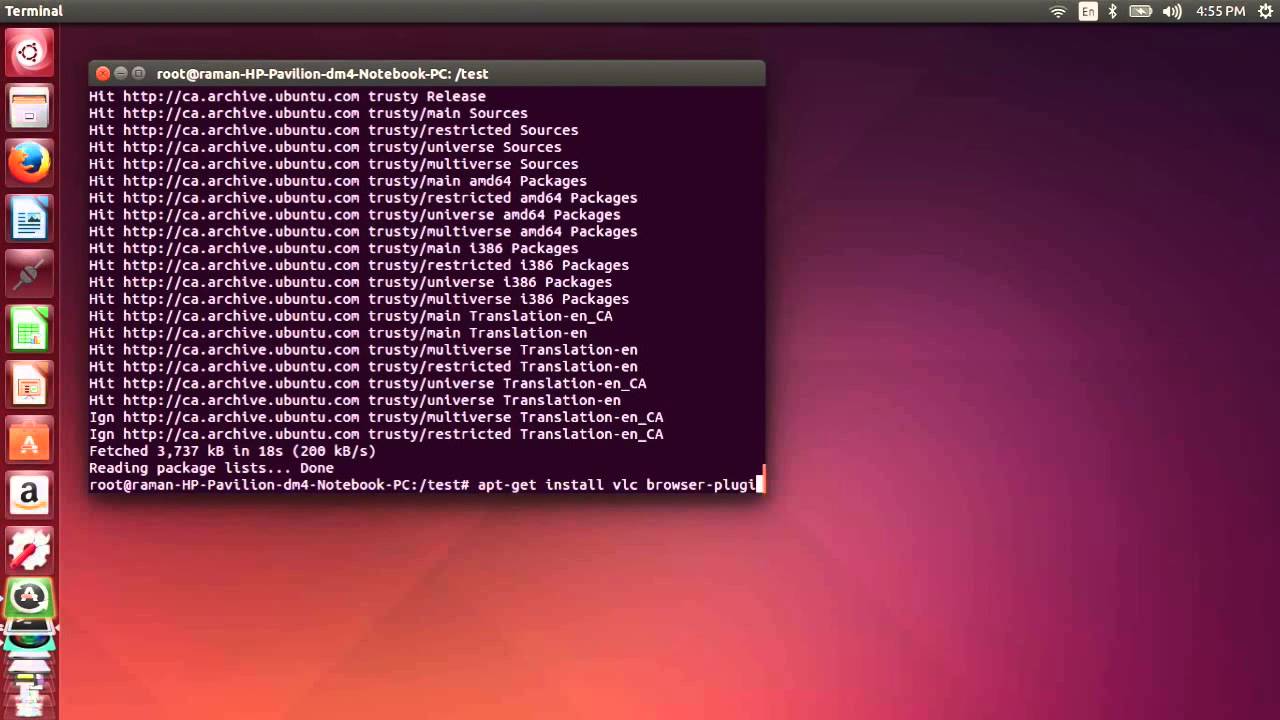Click the line 'trusty/multiverse Translation-en'
This screenshot has width=1280, height=720.
[x=363, y=350]
